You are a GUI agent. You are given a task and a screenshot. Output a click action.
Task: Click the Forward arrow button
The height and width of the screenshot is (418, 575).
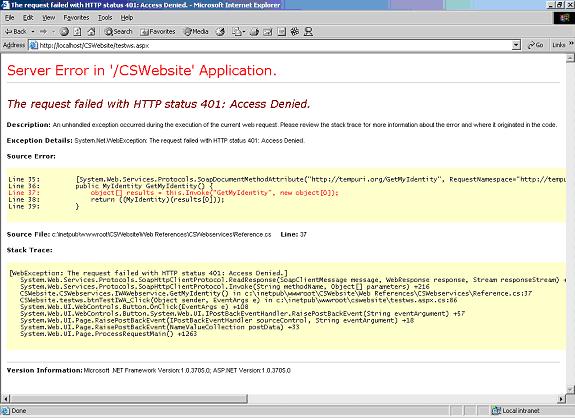tap(44, 32)
